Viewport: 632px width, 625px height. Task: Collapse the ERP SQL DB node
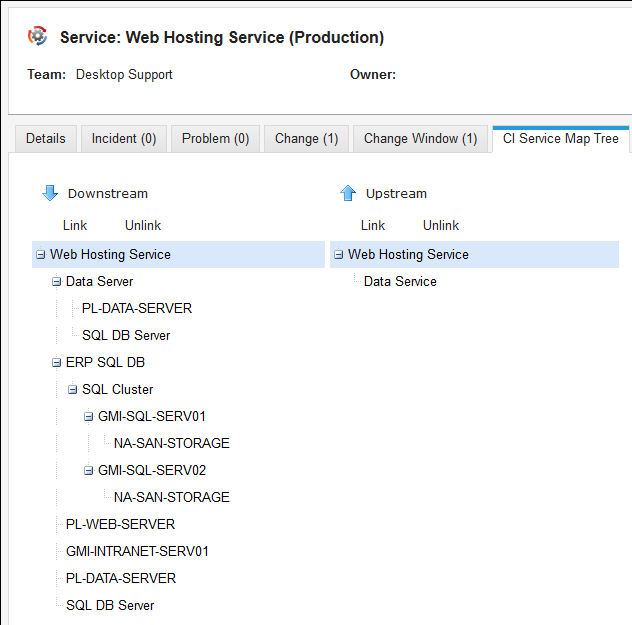point(57,363)
